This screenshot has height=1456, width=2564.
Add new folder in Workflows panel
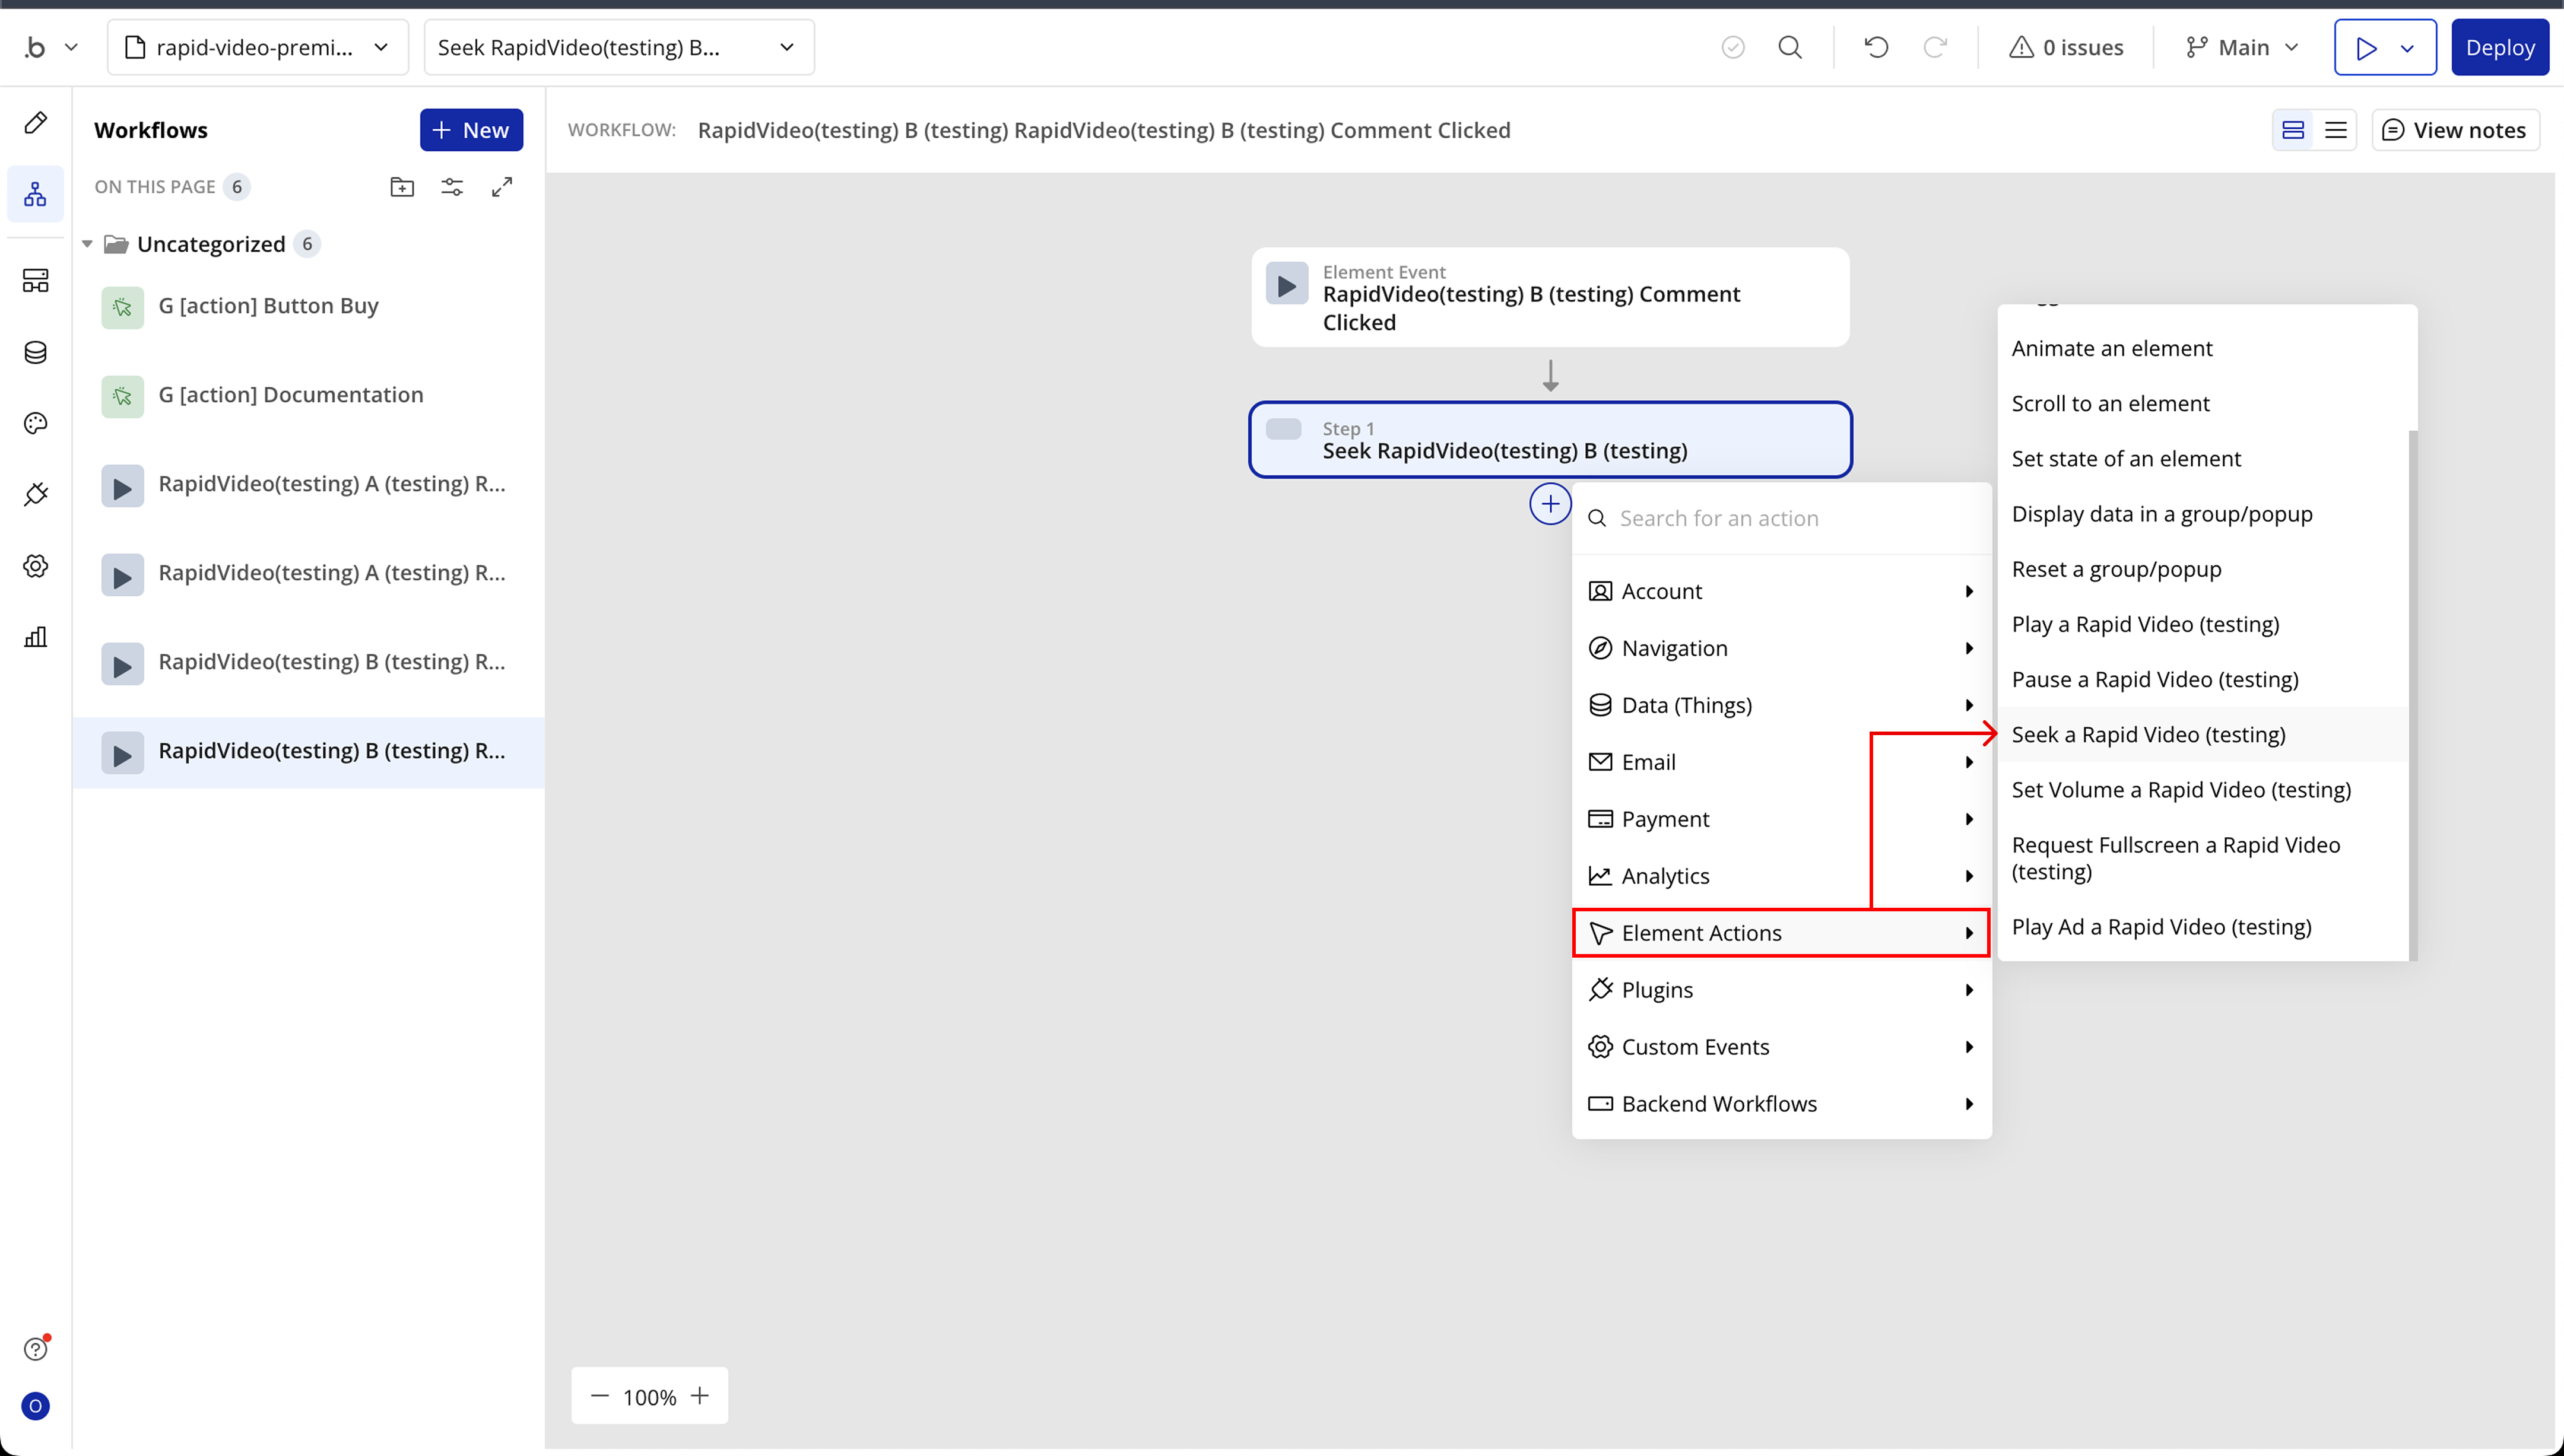[x=402, y=187]
